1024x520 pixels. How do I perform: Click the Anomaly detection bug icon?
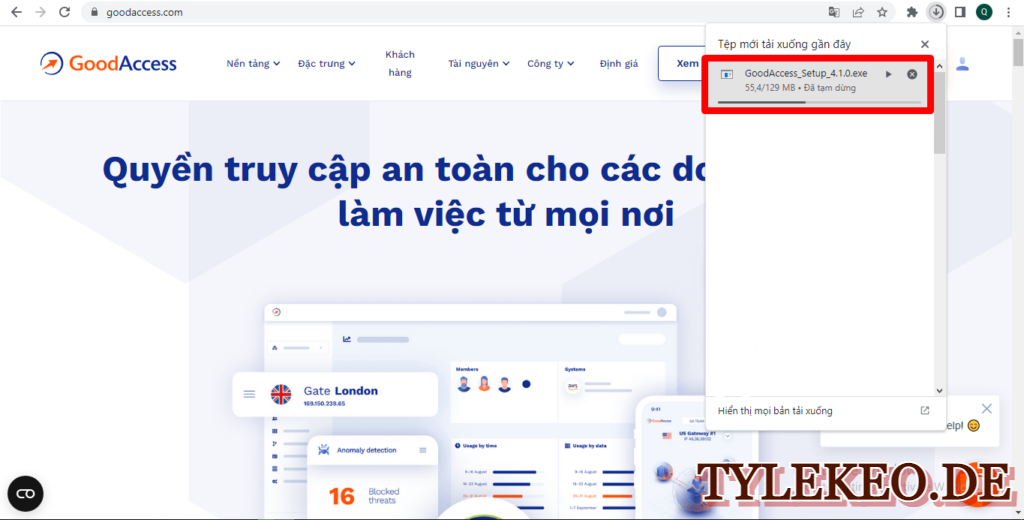pos(323,449)
